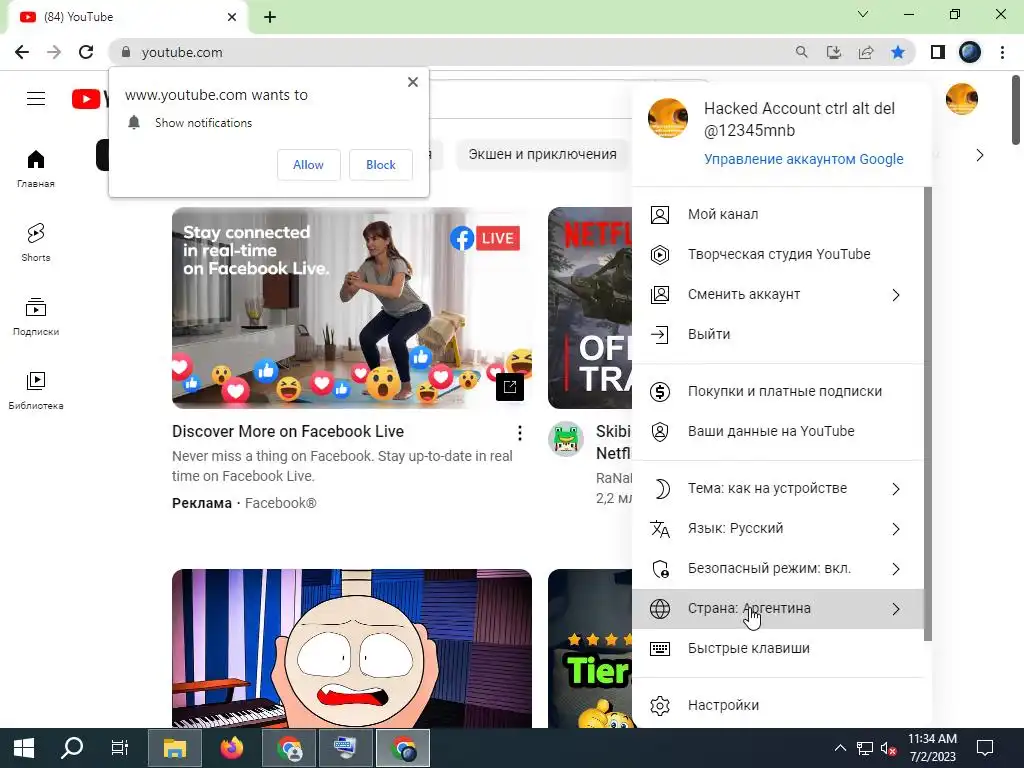Screen dimensions: 1024x768
Task: Open the YouTube hamburger guide menu
Action: pos(36,99)
